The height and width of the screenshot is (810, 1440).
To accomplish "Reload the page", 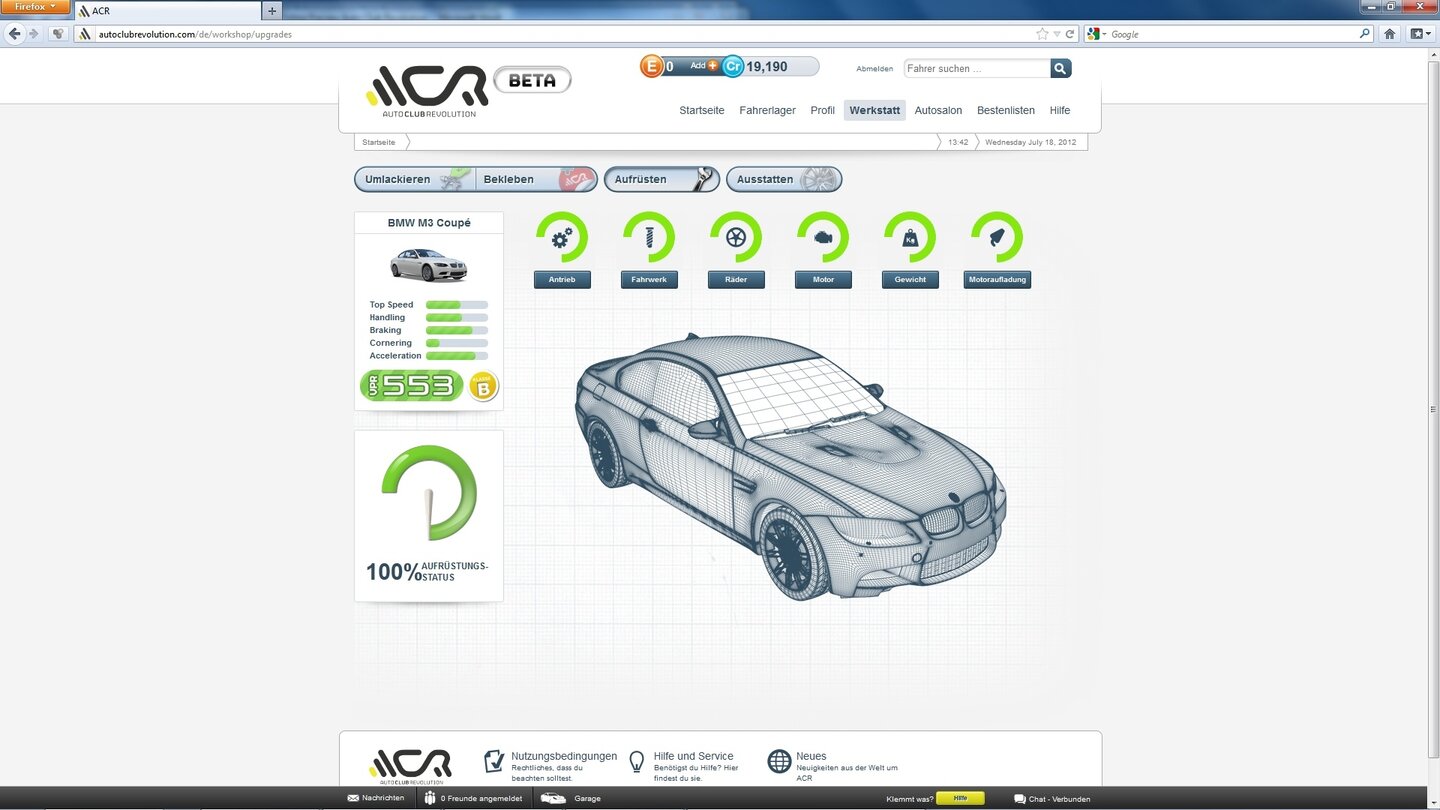I will pyautogui.click(x=1070, y=34).
